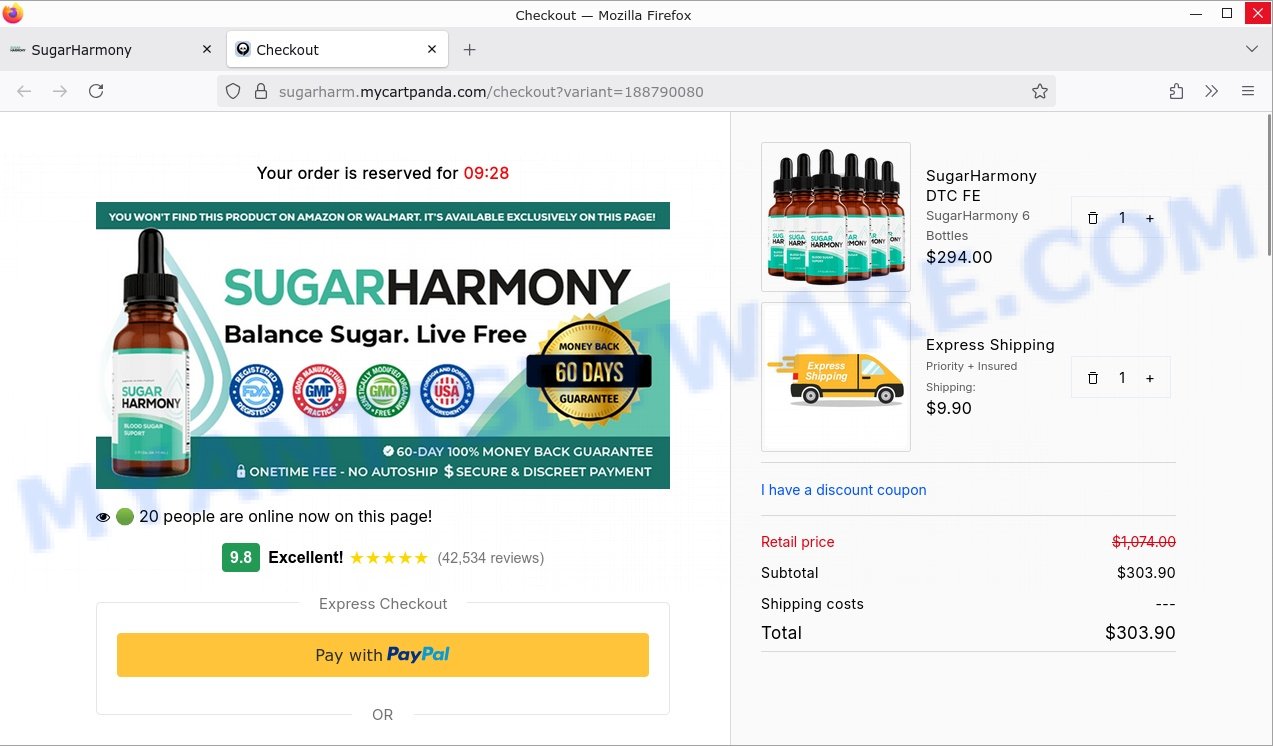The image size is (1273, 746).
Task: Switch to the SugarHarmony tab
Action: pos(110,49)
